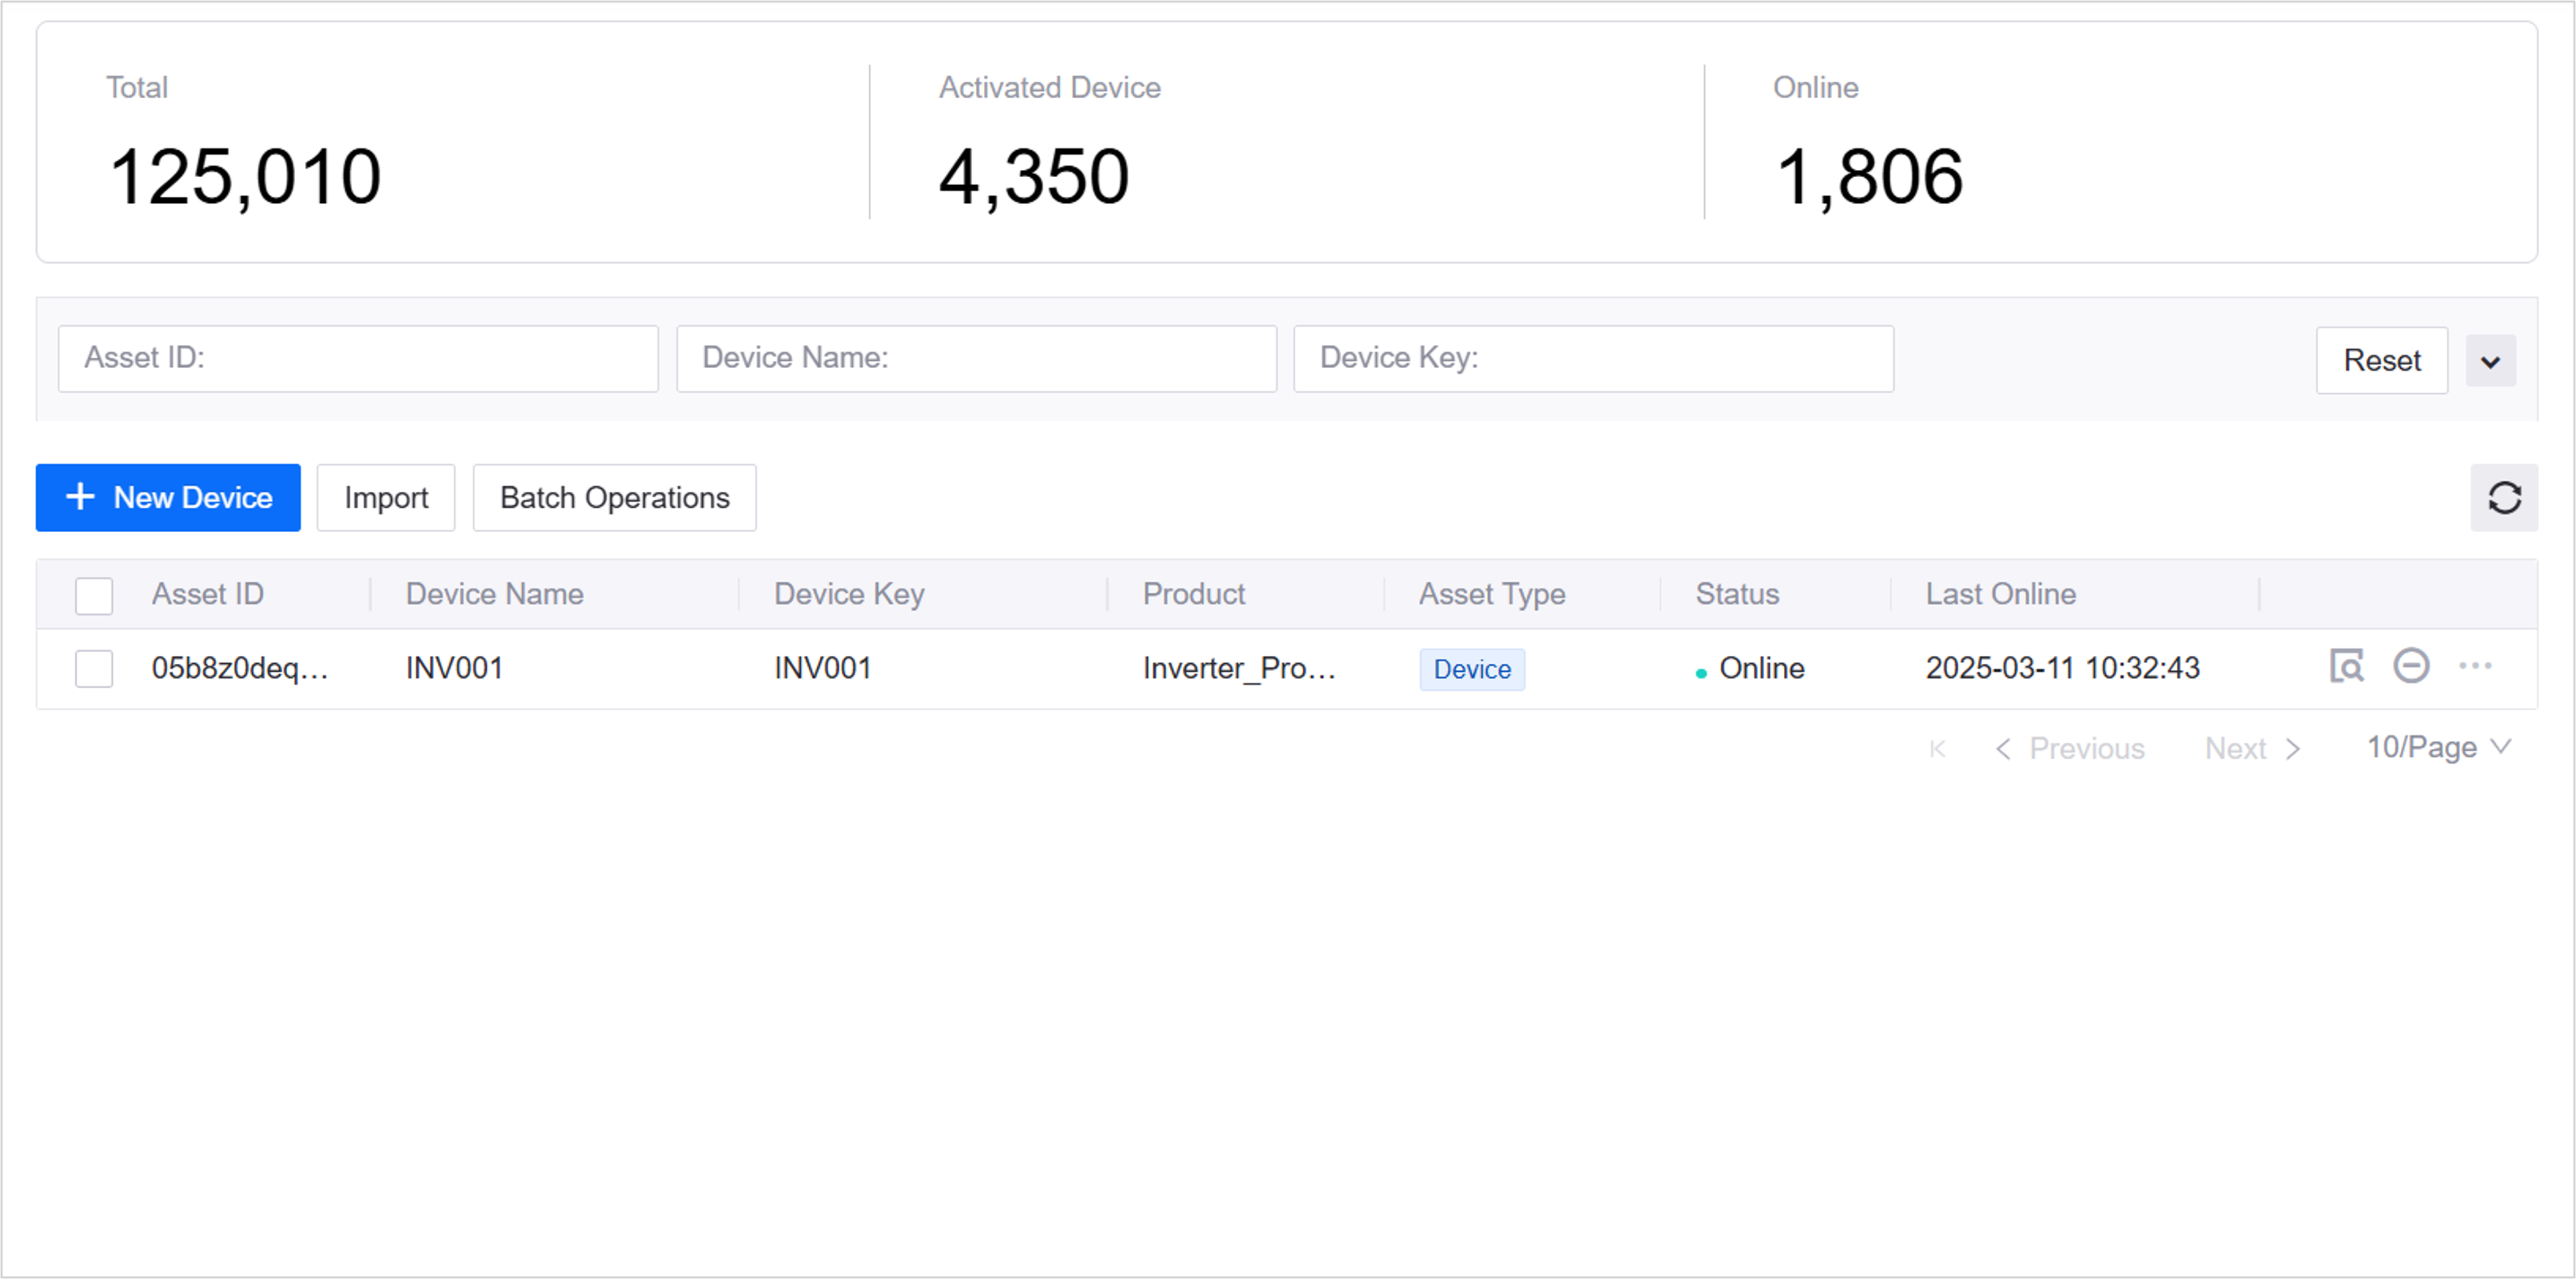The height and width of the screenshot is (1279, 2576).
Task: Click the first page pagination icon
Action: point(1937,749)
